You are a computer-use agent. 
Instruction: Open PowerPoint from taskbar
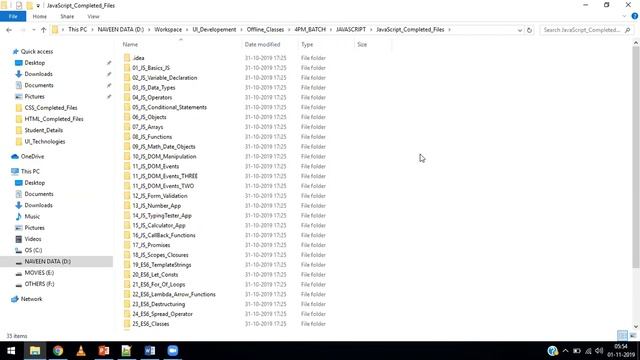click(x=104, y=351)
